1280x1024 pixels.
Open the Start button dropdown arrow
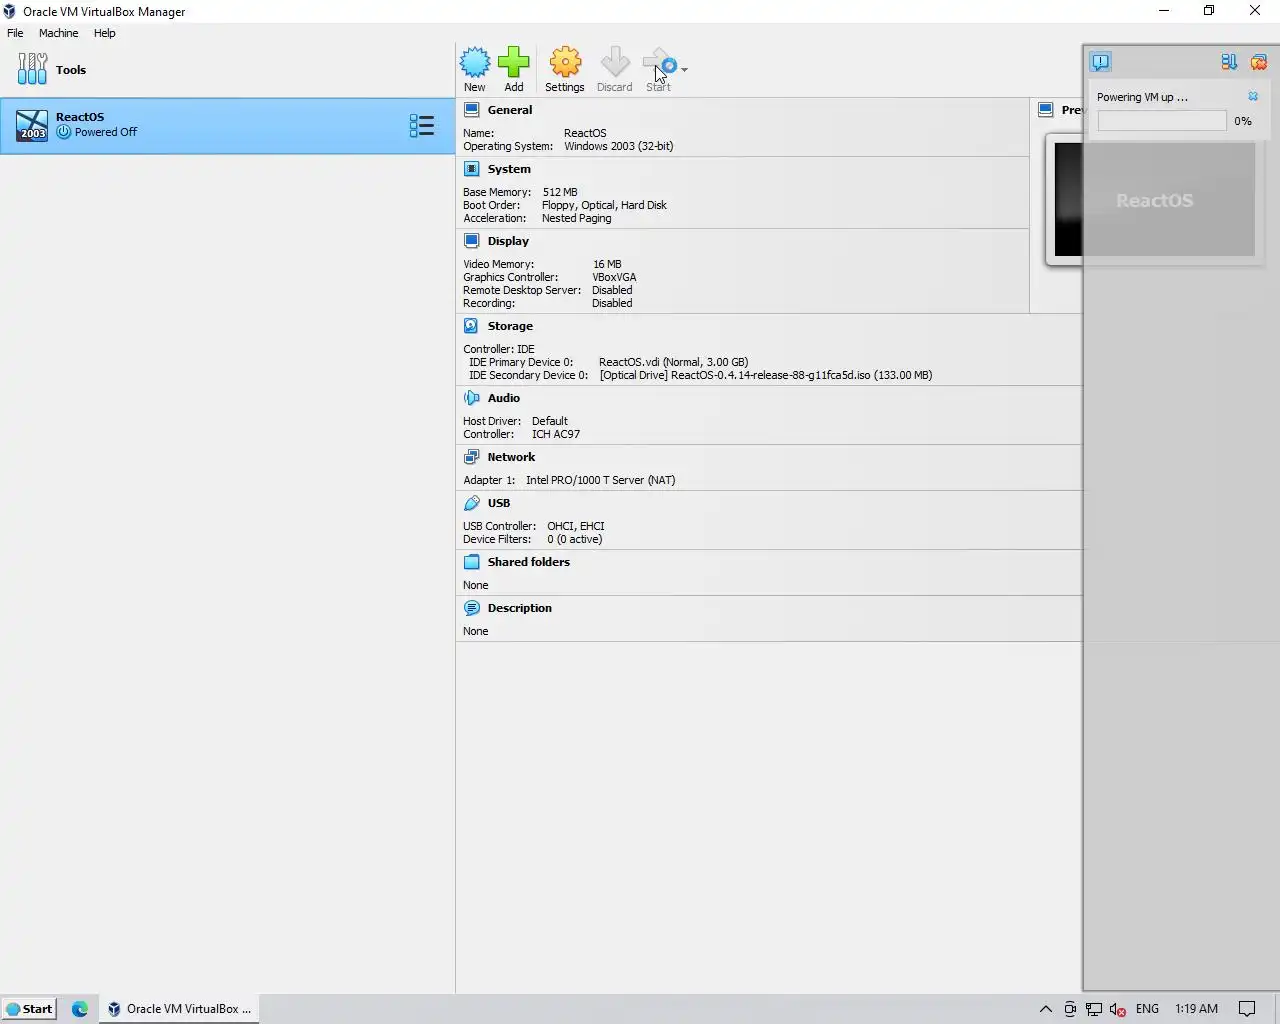point(684,69)
